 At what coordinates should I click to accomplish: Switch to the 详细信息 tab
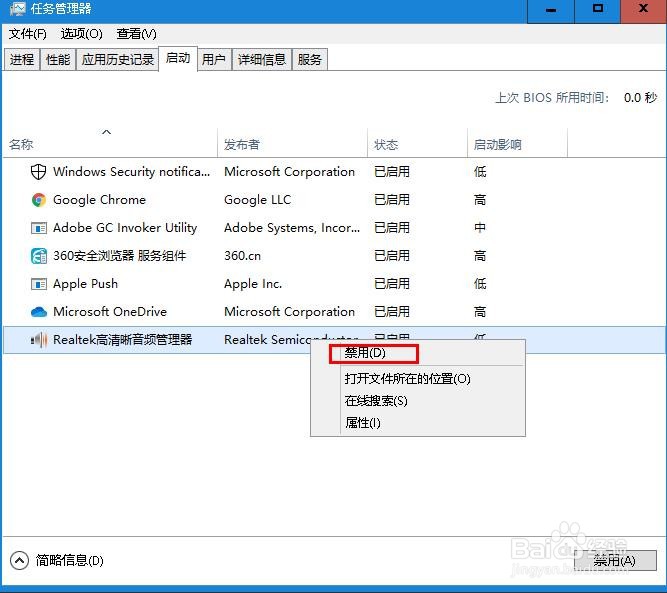[262, 60]
